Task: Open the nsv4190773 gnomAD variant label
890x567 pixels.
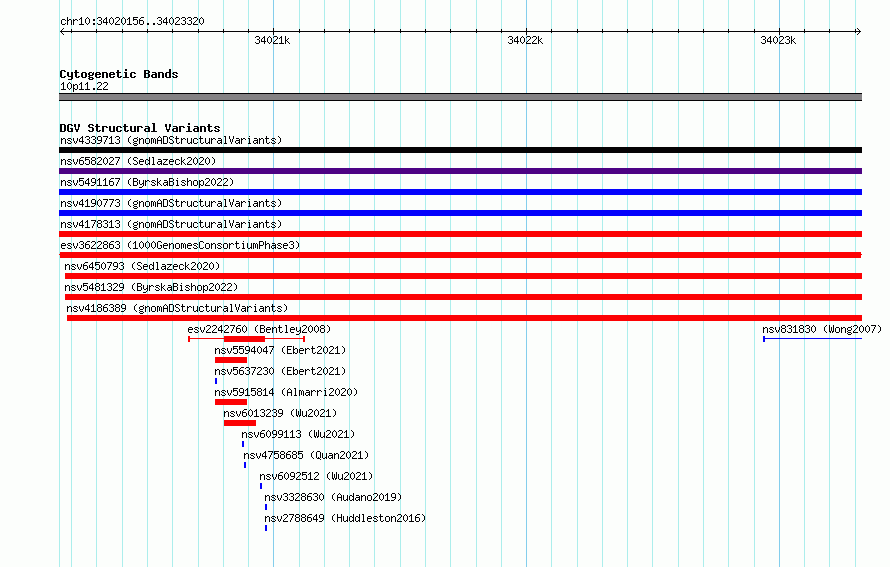Action: pyautogui.click(x=171, y=203)
